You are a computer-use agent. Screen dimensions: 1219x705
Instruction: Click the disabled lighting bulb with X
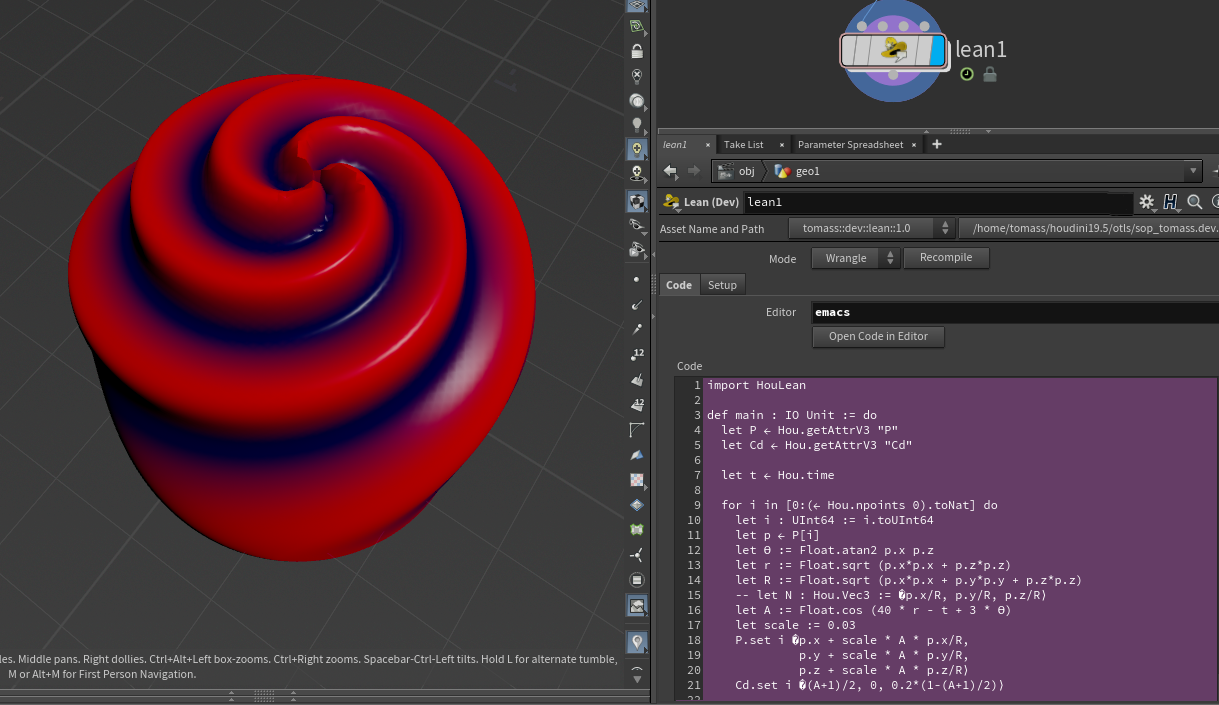click(x=636, y=76)
